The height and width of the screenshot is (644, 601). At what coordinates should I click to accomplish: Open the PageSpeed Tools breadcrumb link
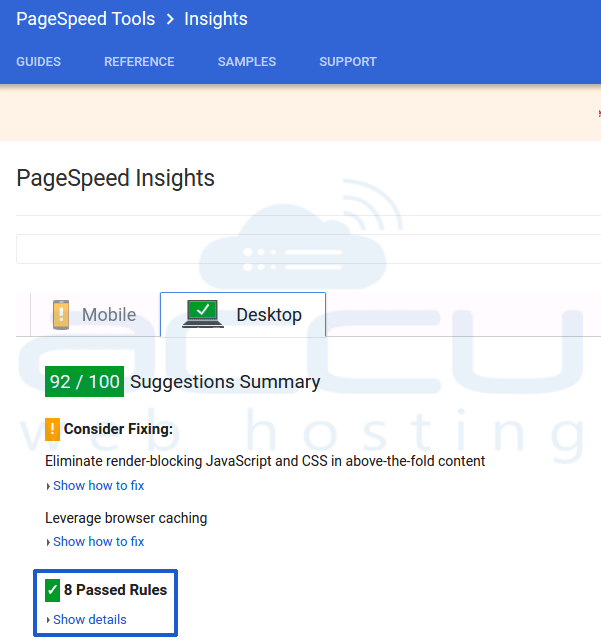[85, 19]
